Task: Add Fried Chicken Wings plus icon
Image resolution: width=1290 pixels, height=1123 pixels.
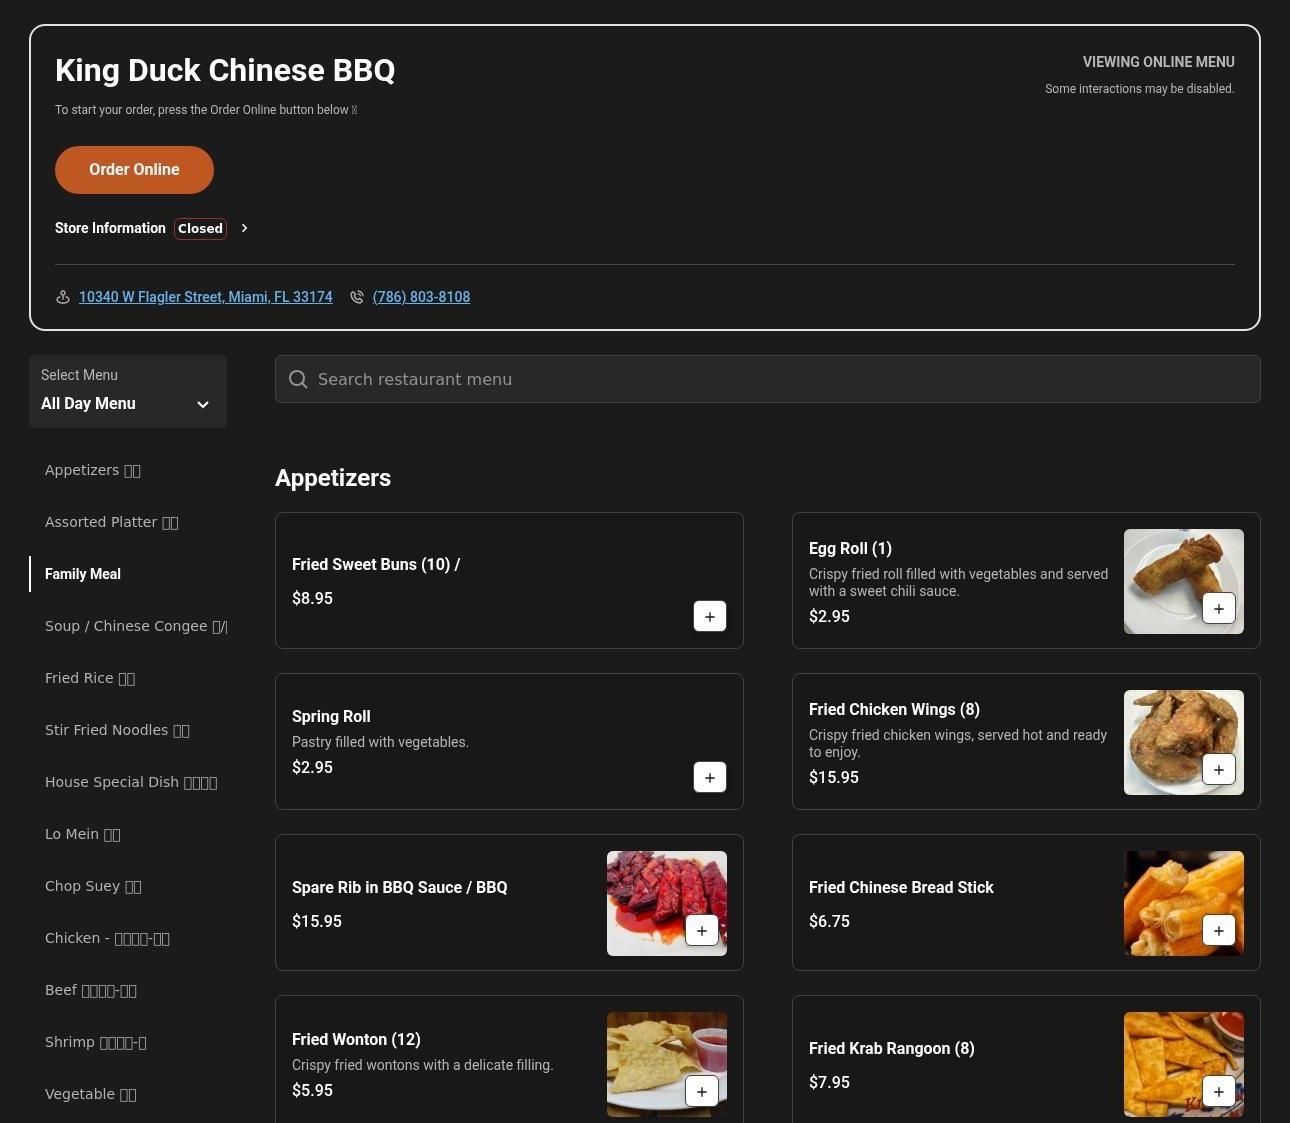Action: [x=1218, y=769]
